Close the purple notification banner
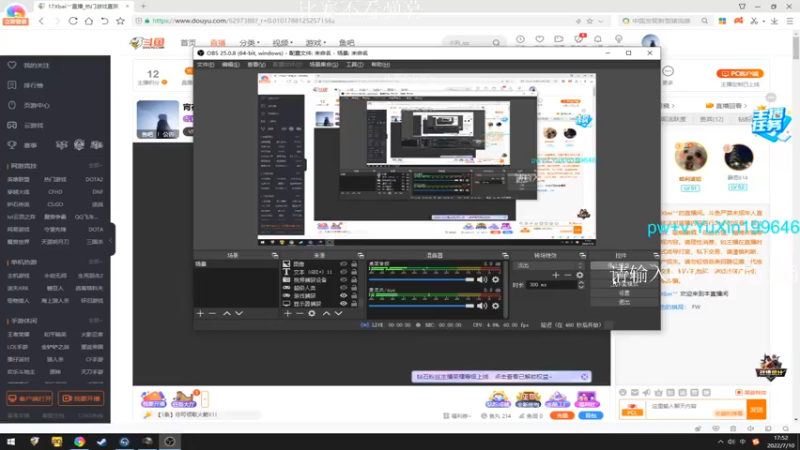 coord(584,377)
